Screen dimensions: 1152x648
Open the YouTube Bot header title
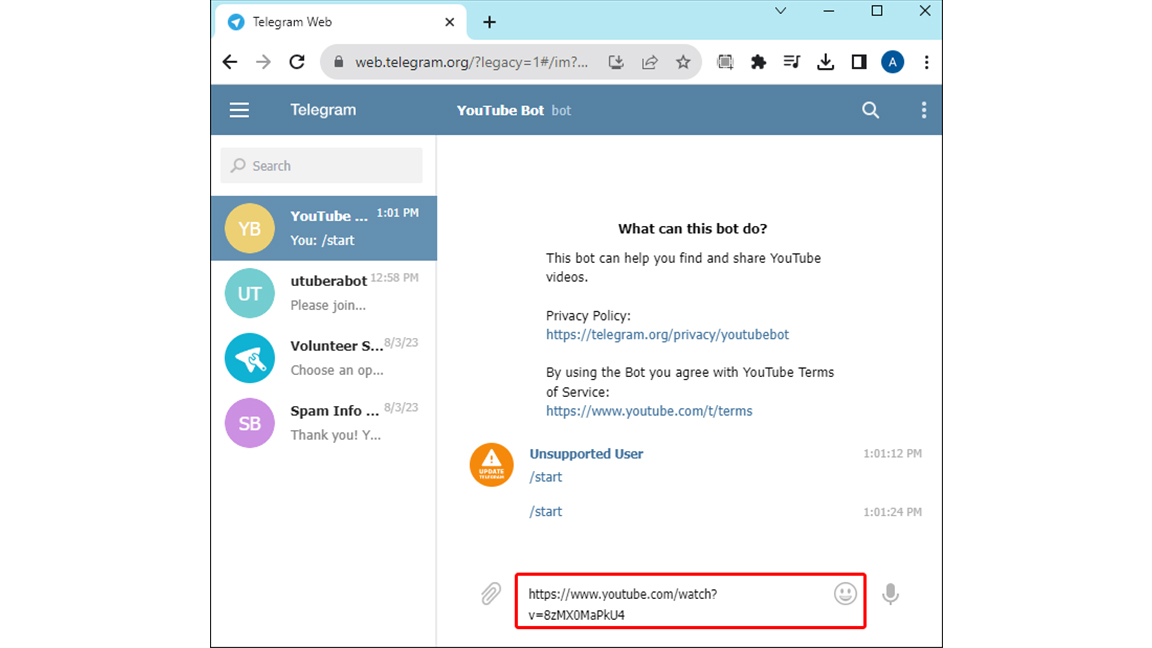click(500, 110)
